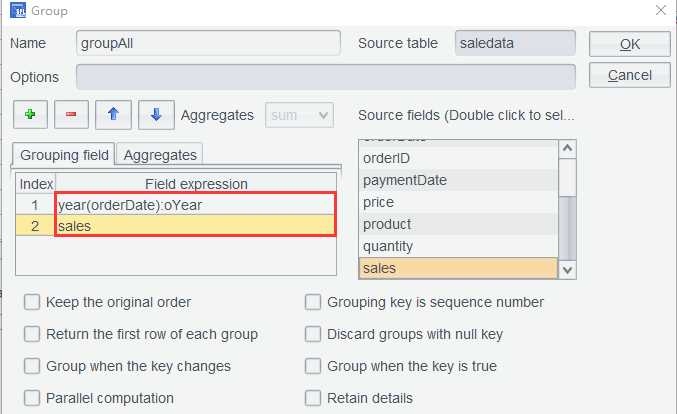The width and height of the screenshot is (677, 414).
Task: Select the Grouping field tab
Action: point(65,154)
